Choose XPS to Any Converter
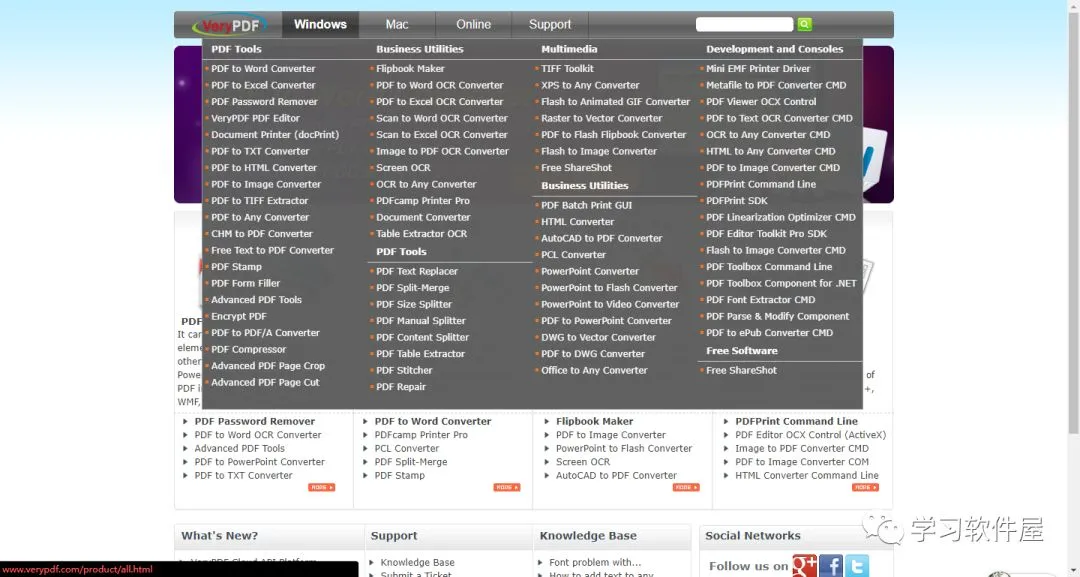This screenshot has width=1080, height=577. tap(590, 85)
